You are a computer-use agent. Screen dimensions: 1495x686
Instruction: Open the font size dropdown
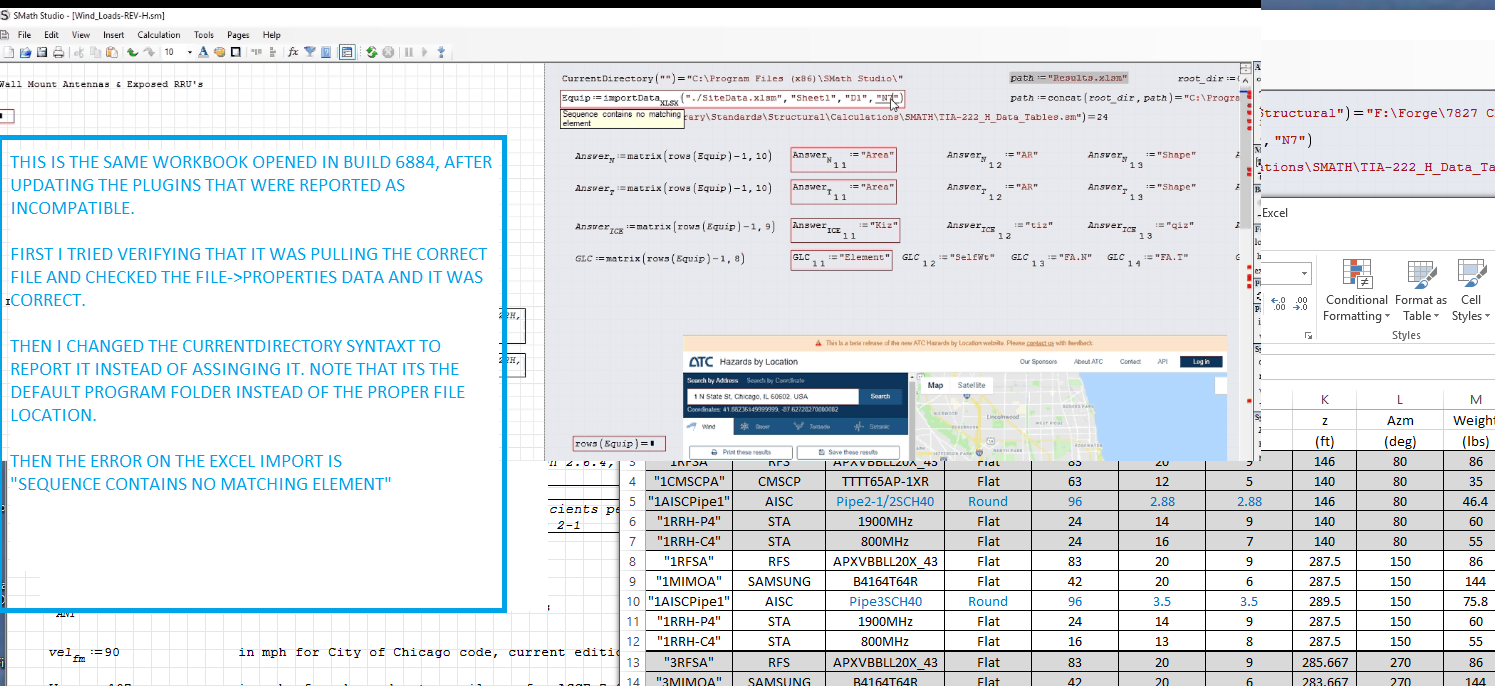click(x=189, y=52)
